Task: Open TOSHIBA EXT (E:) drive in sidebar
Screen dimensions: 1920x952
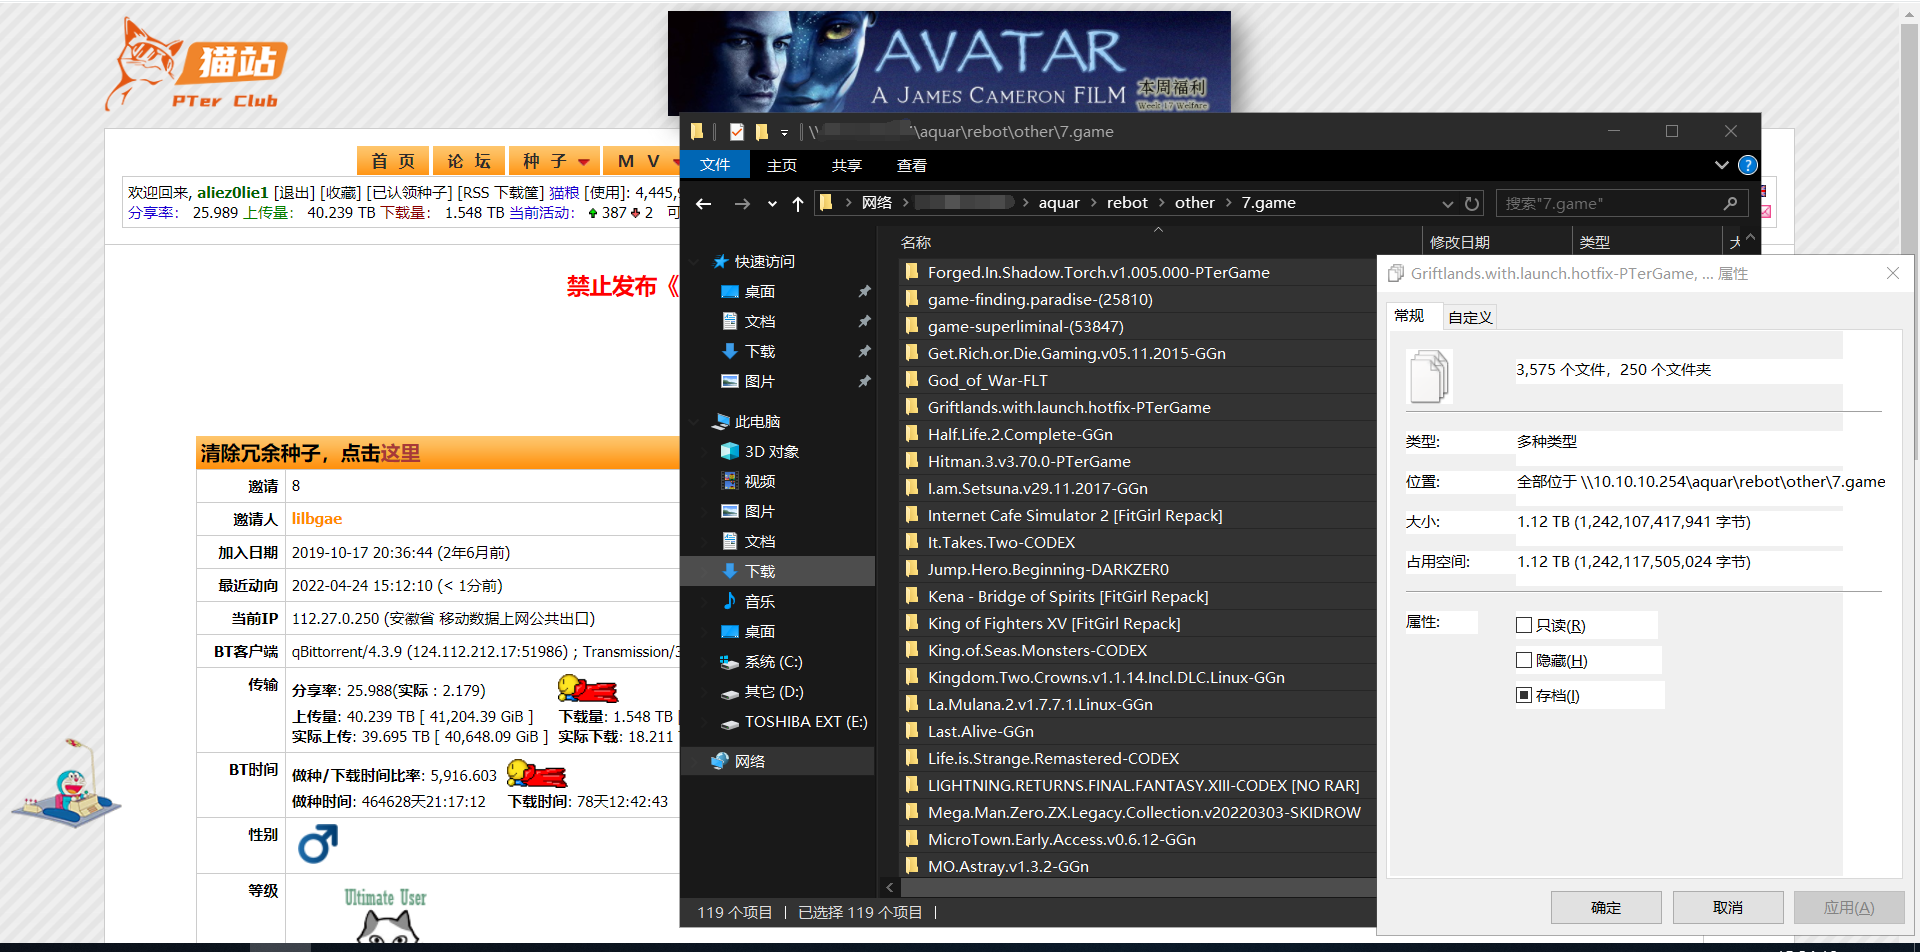Action: click(806, 721)
